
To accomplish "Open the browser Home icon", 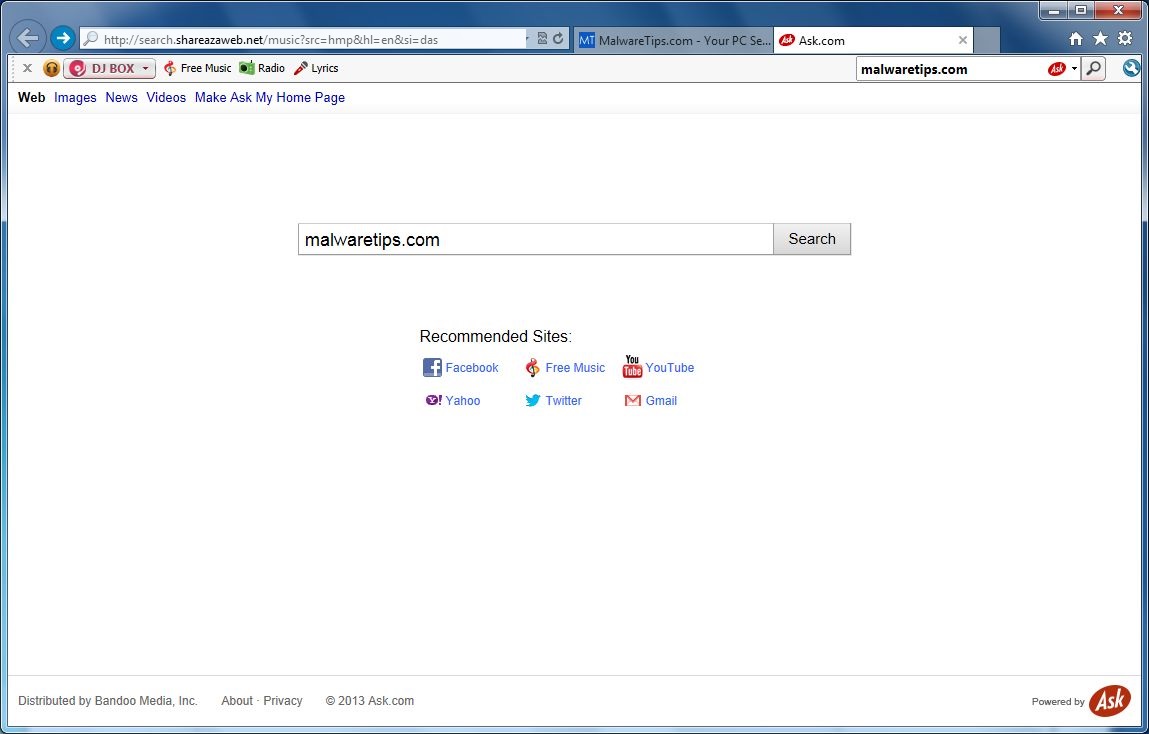I will pyautogui.click(x=1076, y=39).
